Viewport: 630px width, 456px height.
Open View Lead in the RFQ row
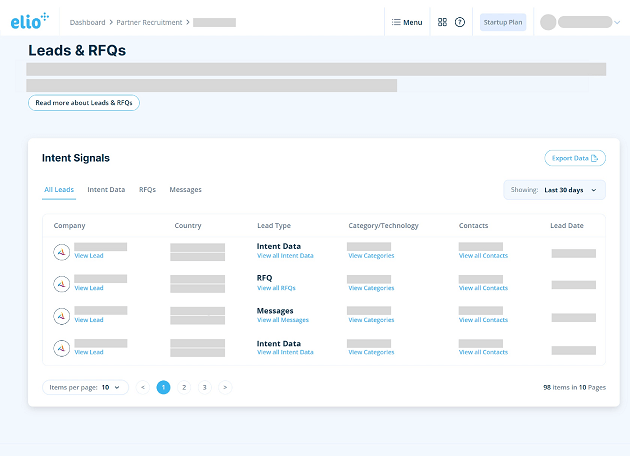89,288
